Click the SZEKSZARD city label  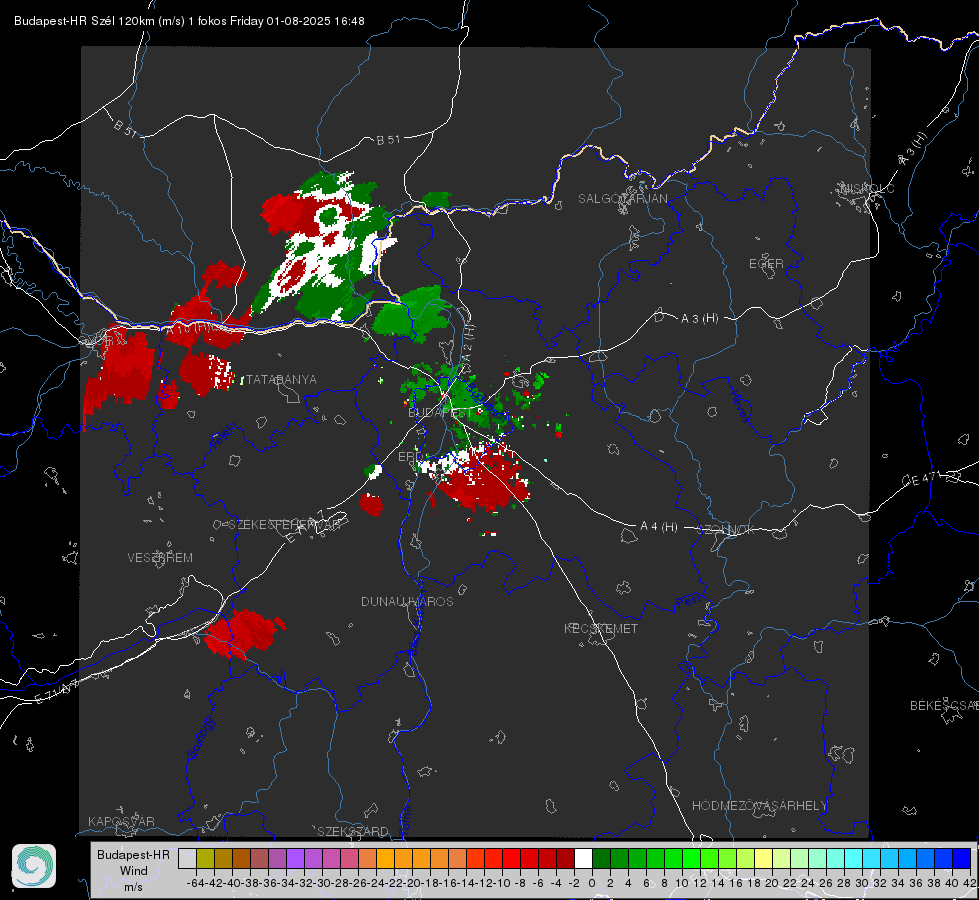click(353, 831)
